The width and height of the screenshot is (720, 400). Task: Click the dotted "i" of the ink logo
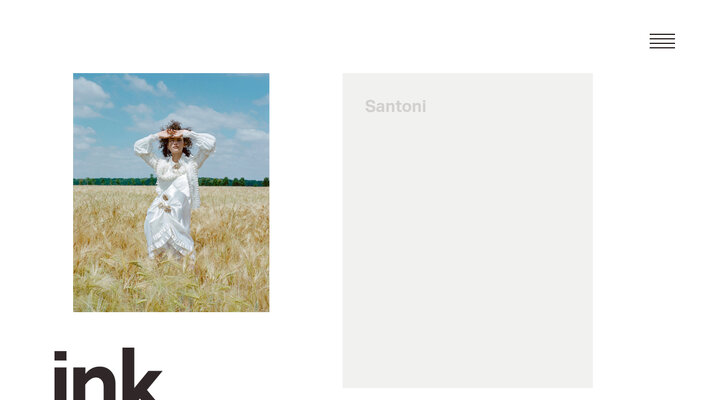61,375
